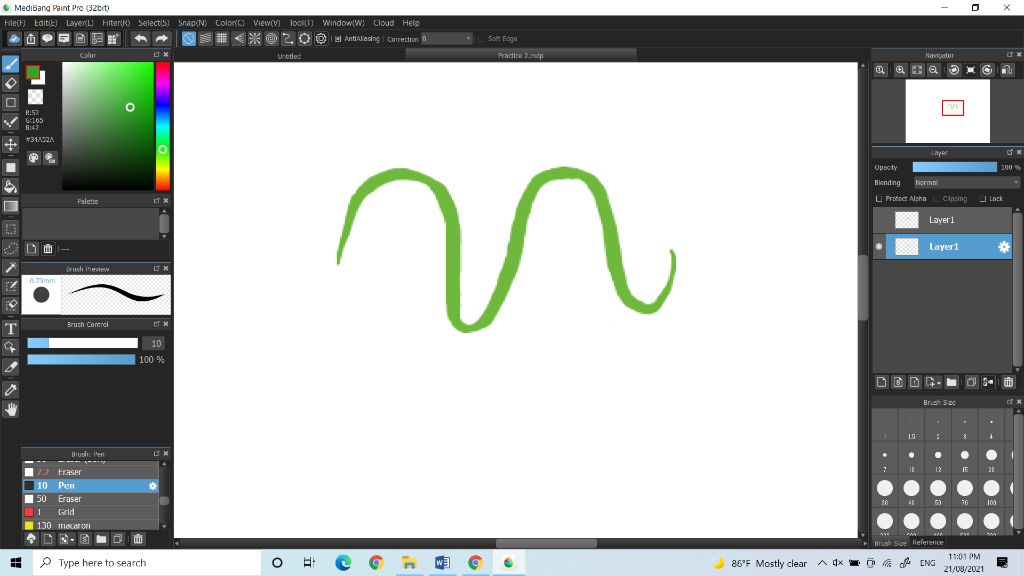This screenshot has height=576, width=1024.
Task: Select the Gradient tool
Action: (x=10, y=206)
